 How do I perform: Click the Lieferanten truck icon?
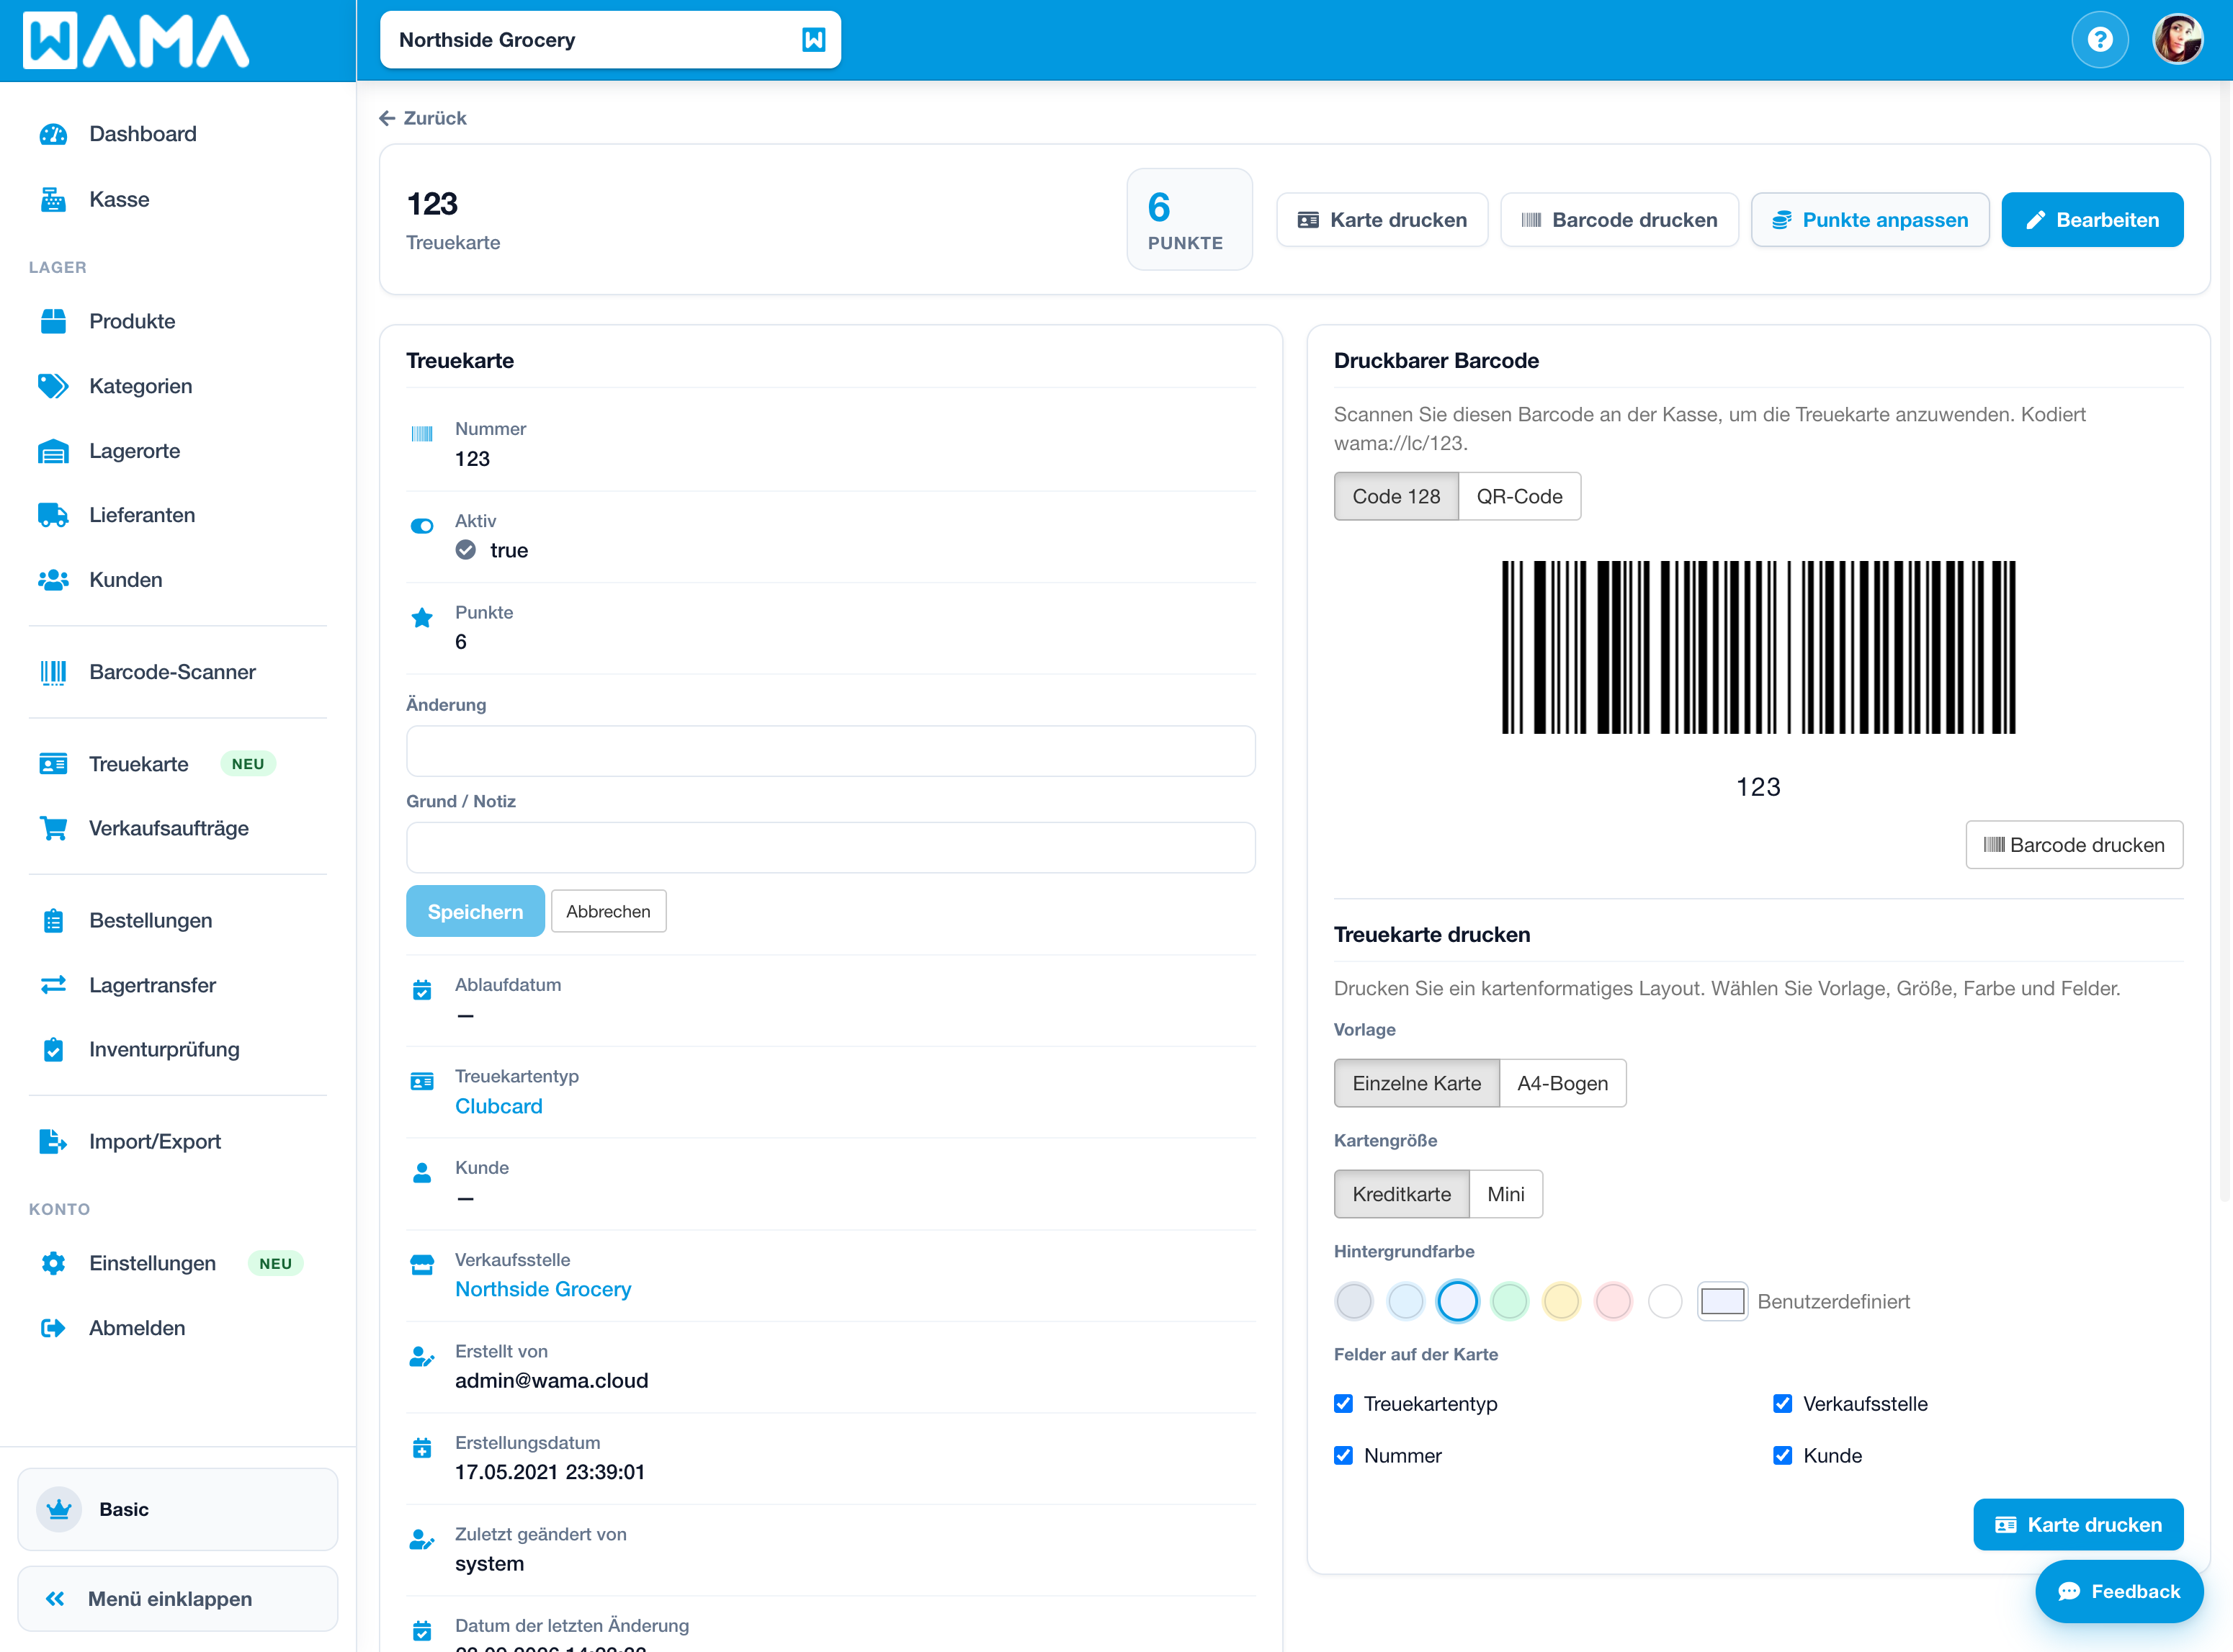point(53,515)
